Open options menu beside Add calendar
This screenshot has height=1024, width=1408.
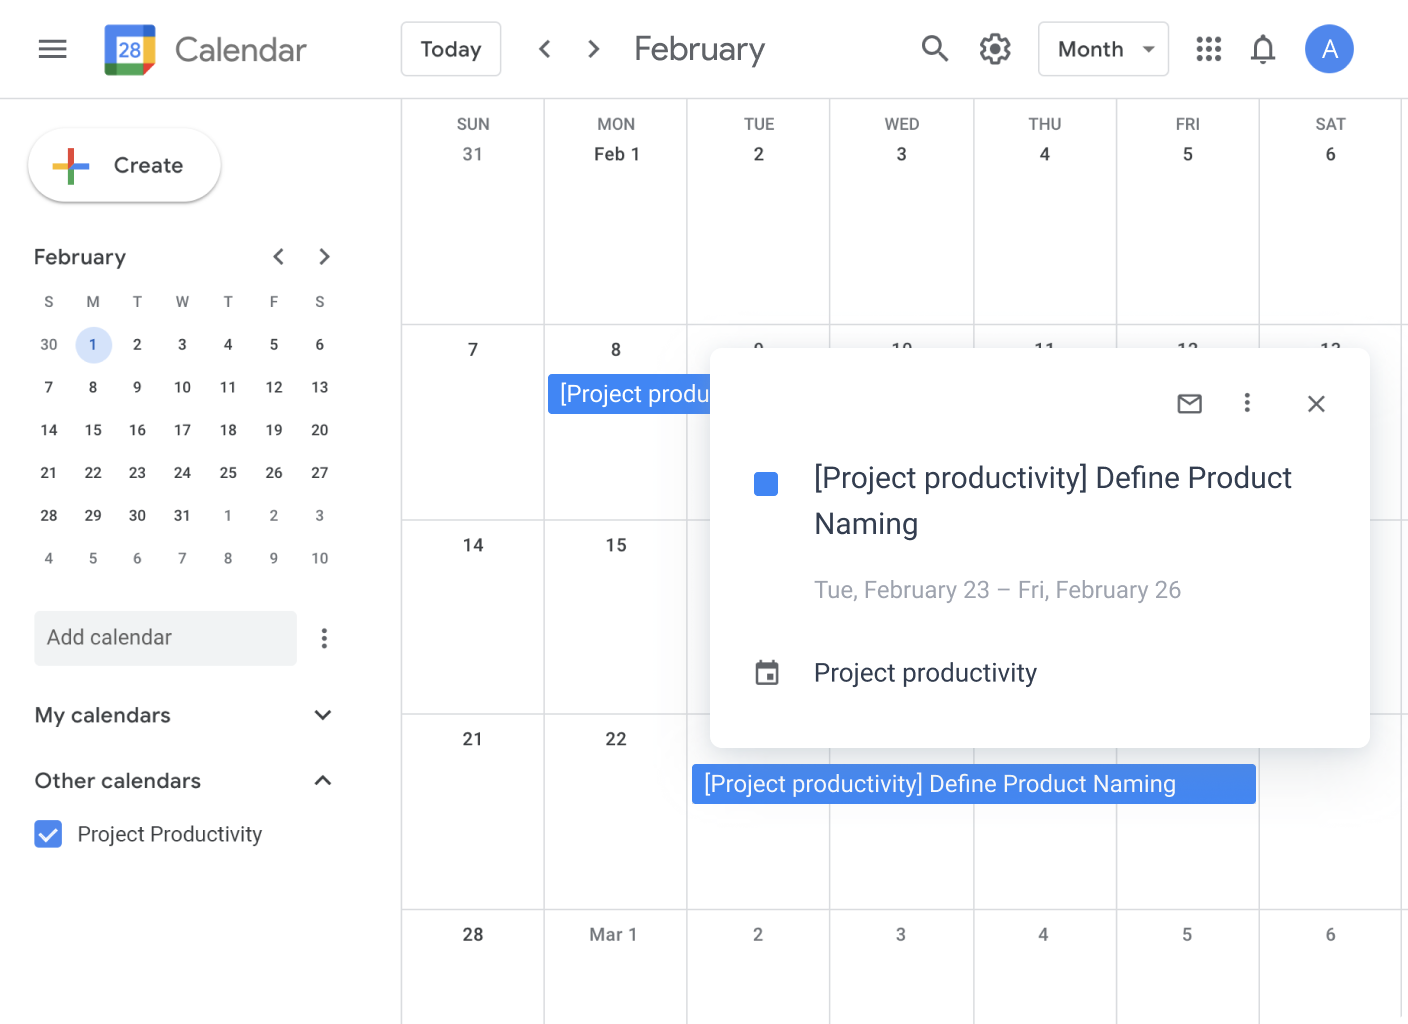pos(324,638)
